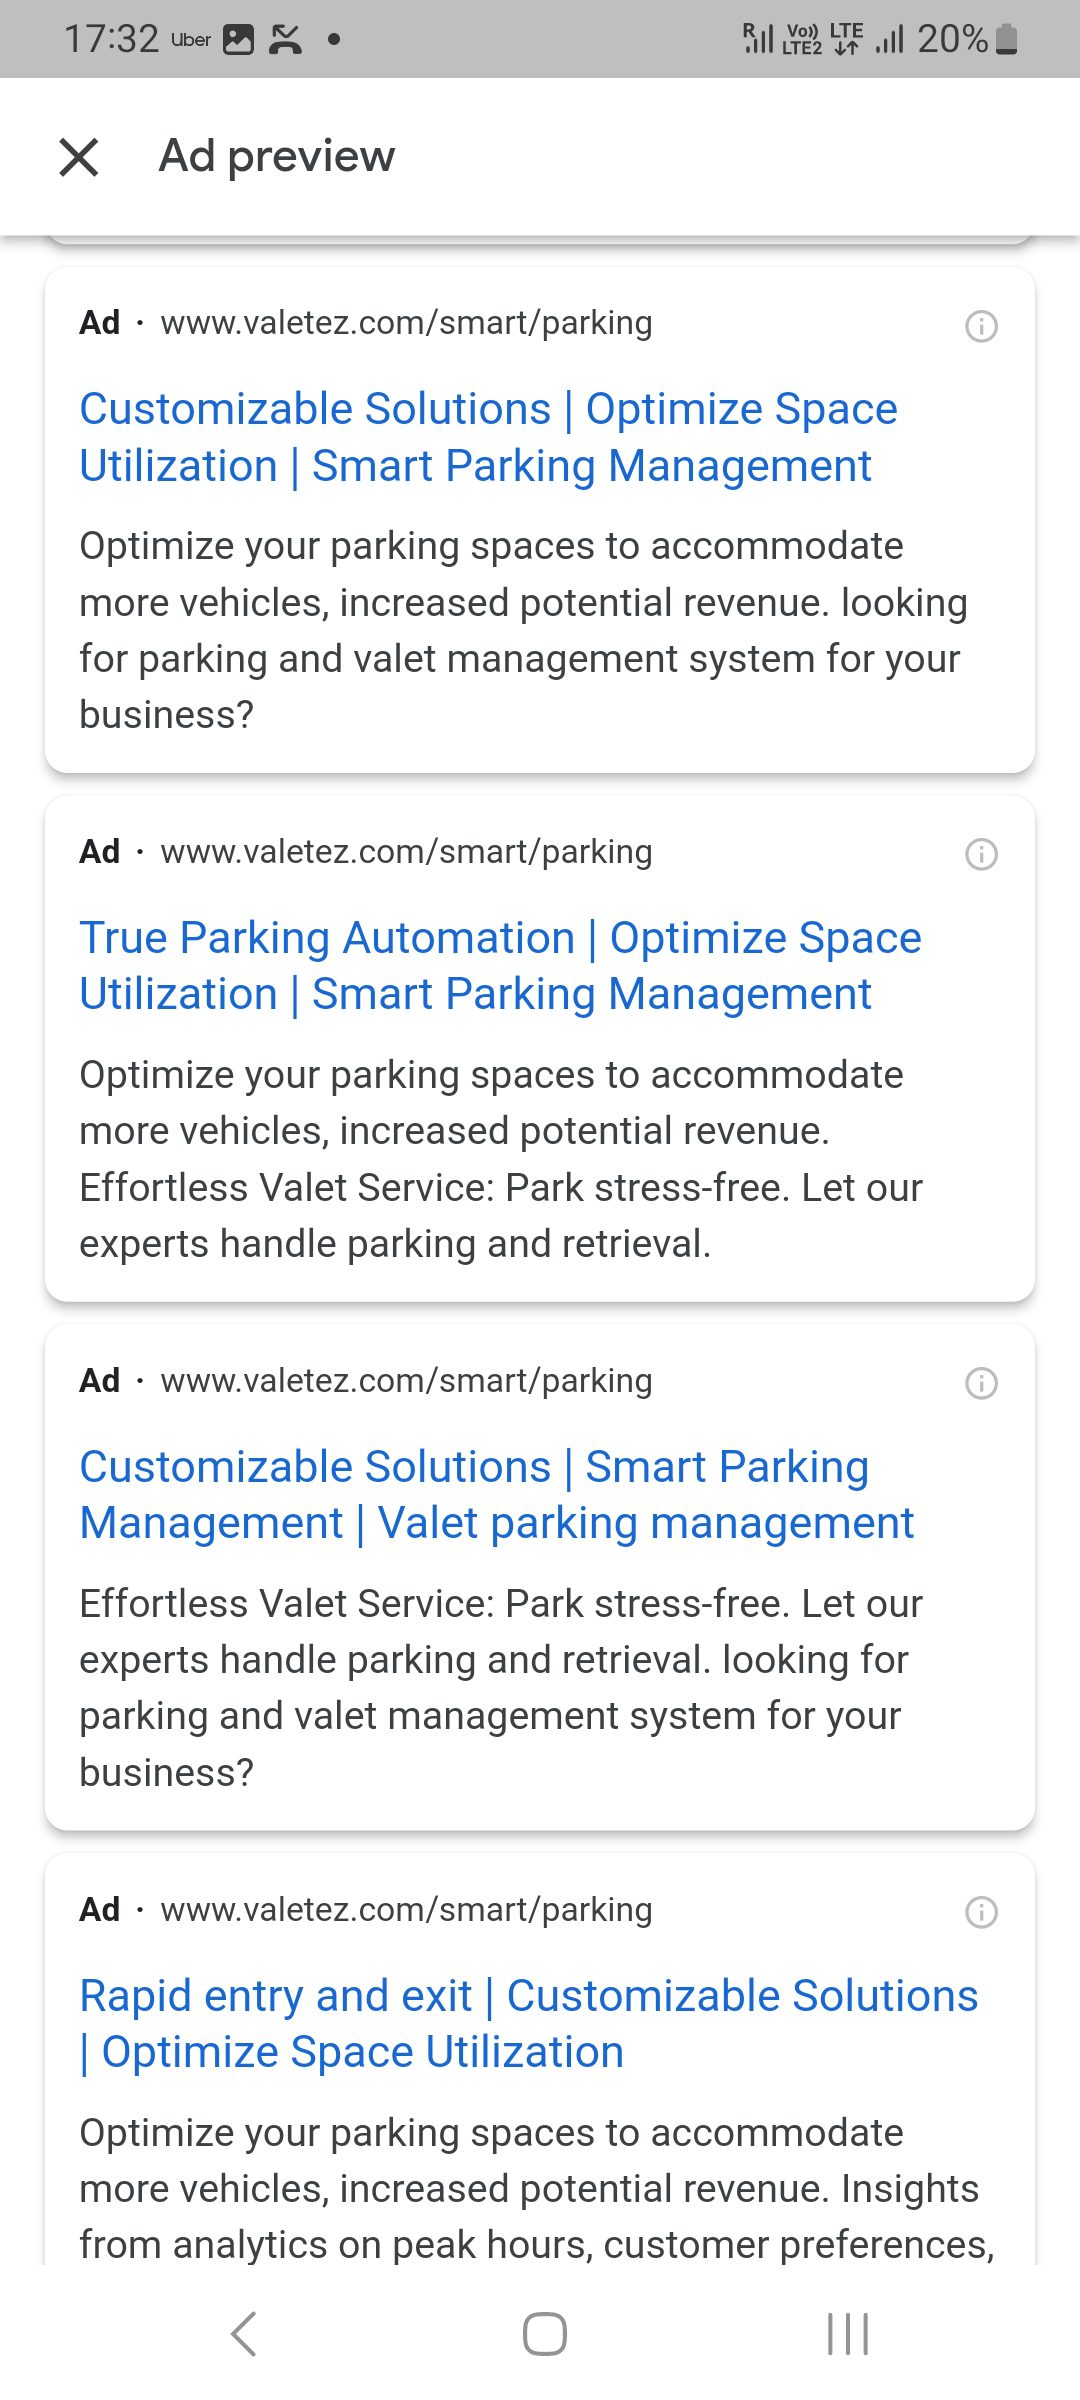Tap 'Ad preview' page title

(277, 156)
